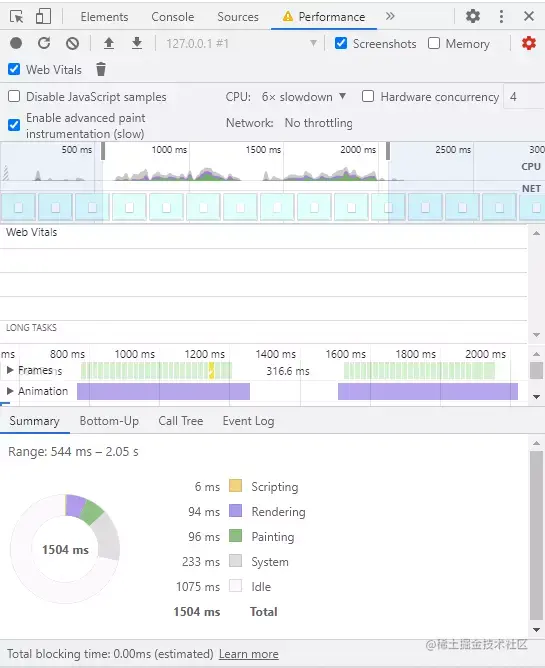545x668 pixels.
Task: Start recording with the record button
Action: coord(16,43)
